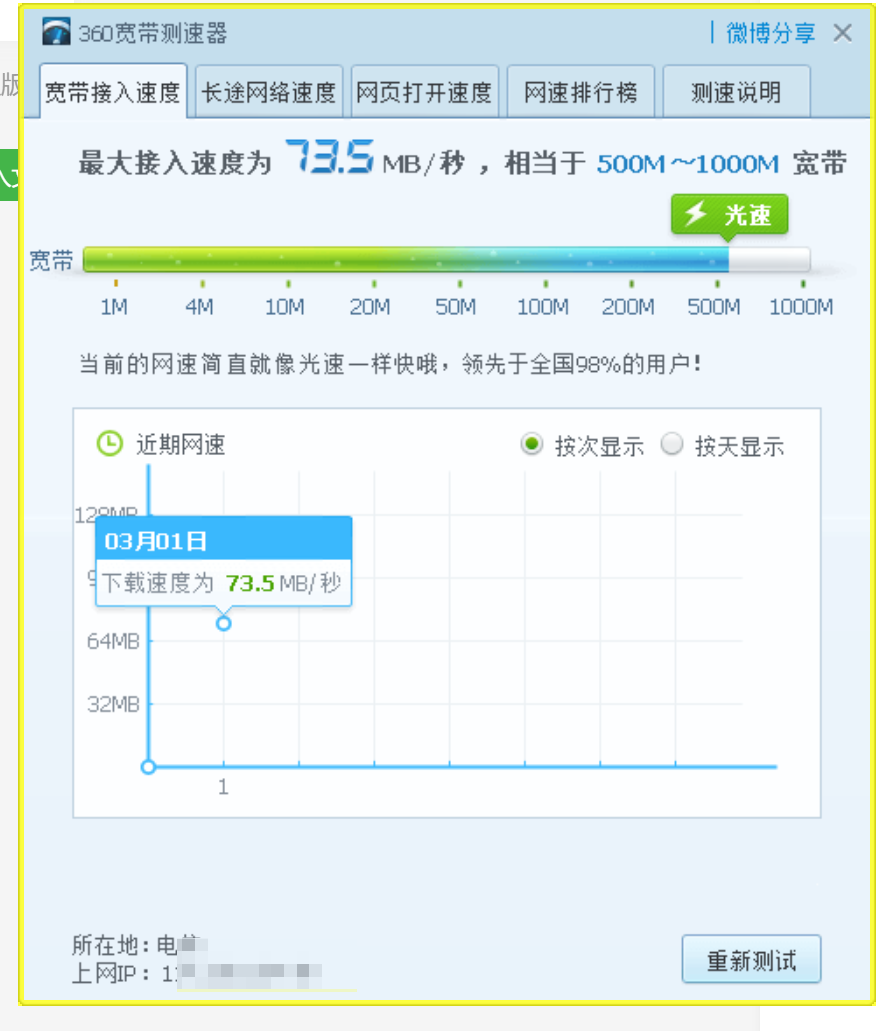This screenshot has height=1031, width=895.
Task: Click the 1000M scale label
Action: pyautogui.click(x=801, y=306)
